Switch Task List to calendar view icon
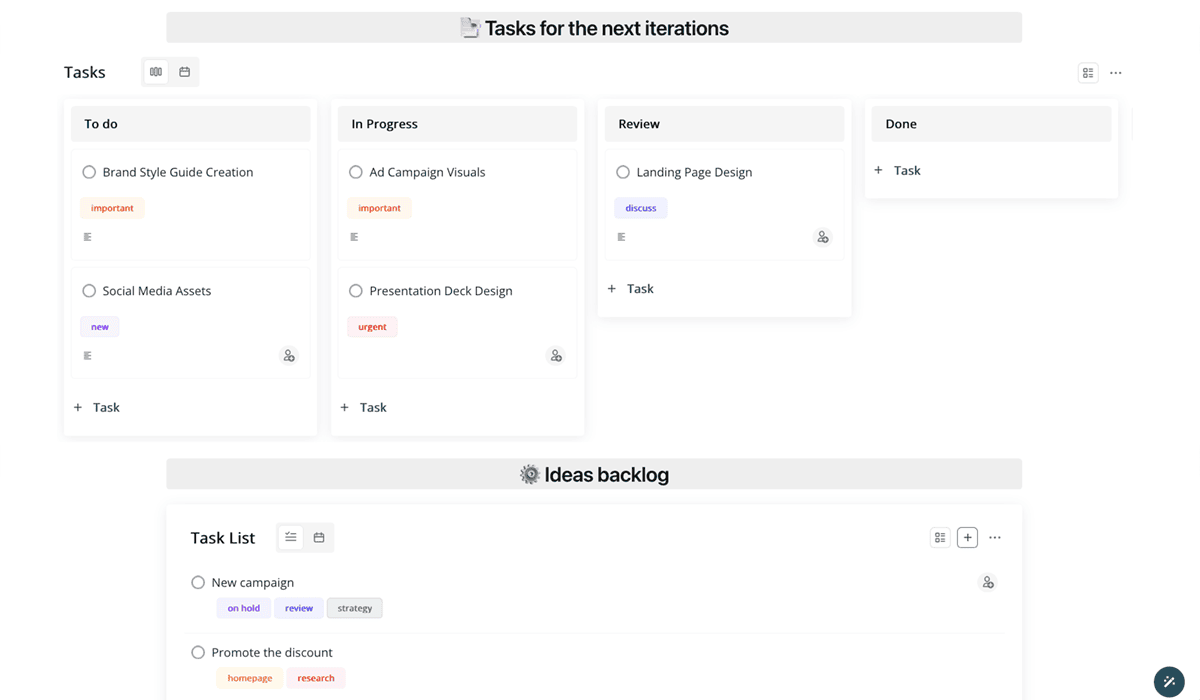The image size is (1200, 700). [319, 537]
